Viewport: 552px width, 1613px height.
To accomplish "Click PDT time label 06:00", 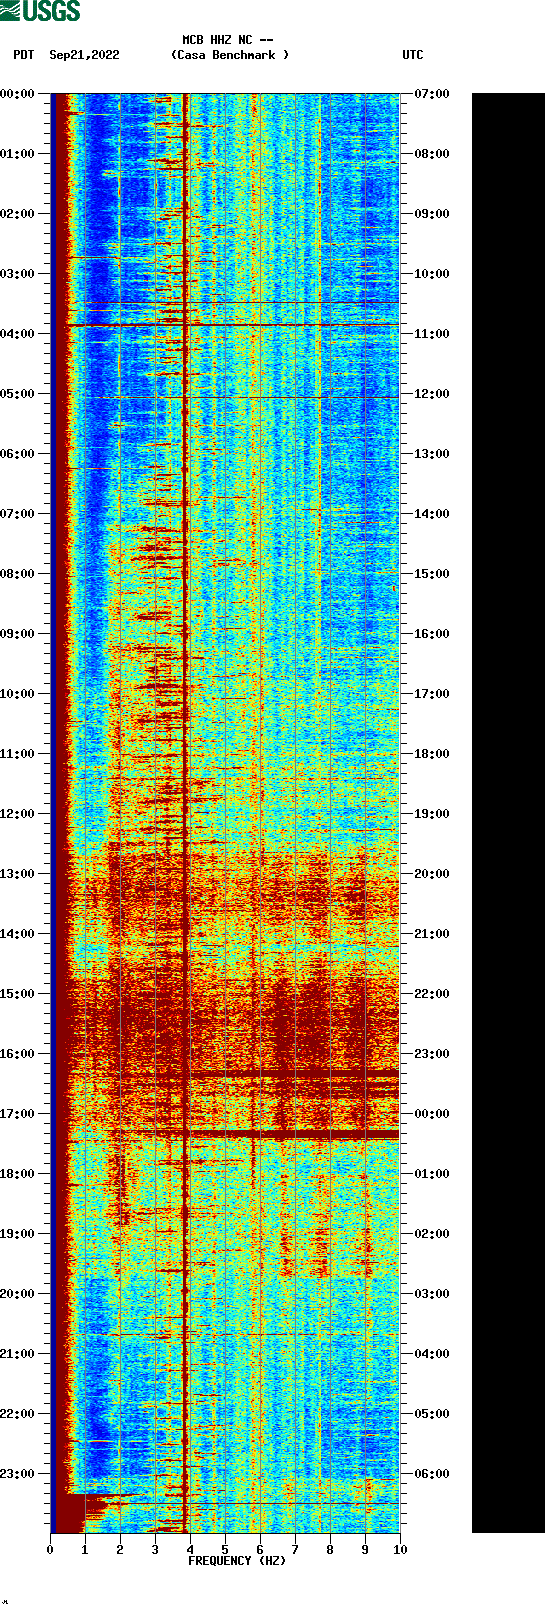I will [x=18, y=454].
